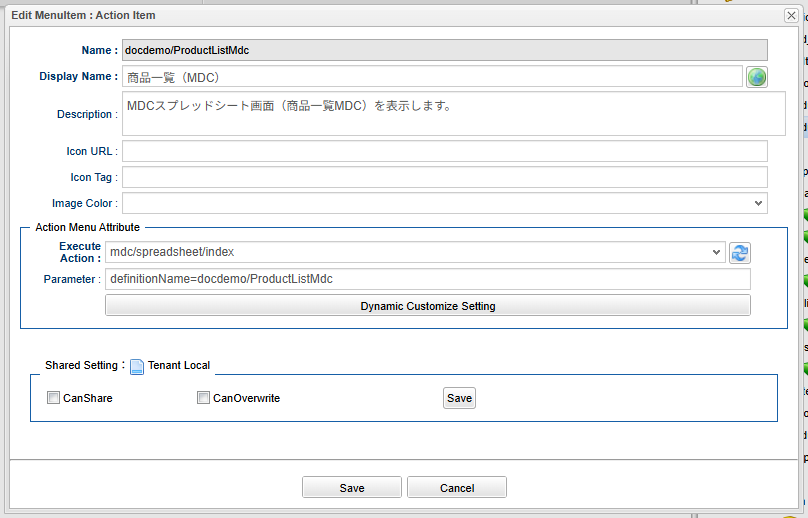
Task: Click the Tenant Local label
Action: [x=179, y=365]
